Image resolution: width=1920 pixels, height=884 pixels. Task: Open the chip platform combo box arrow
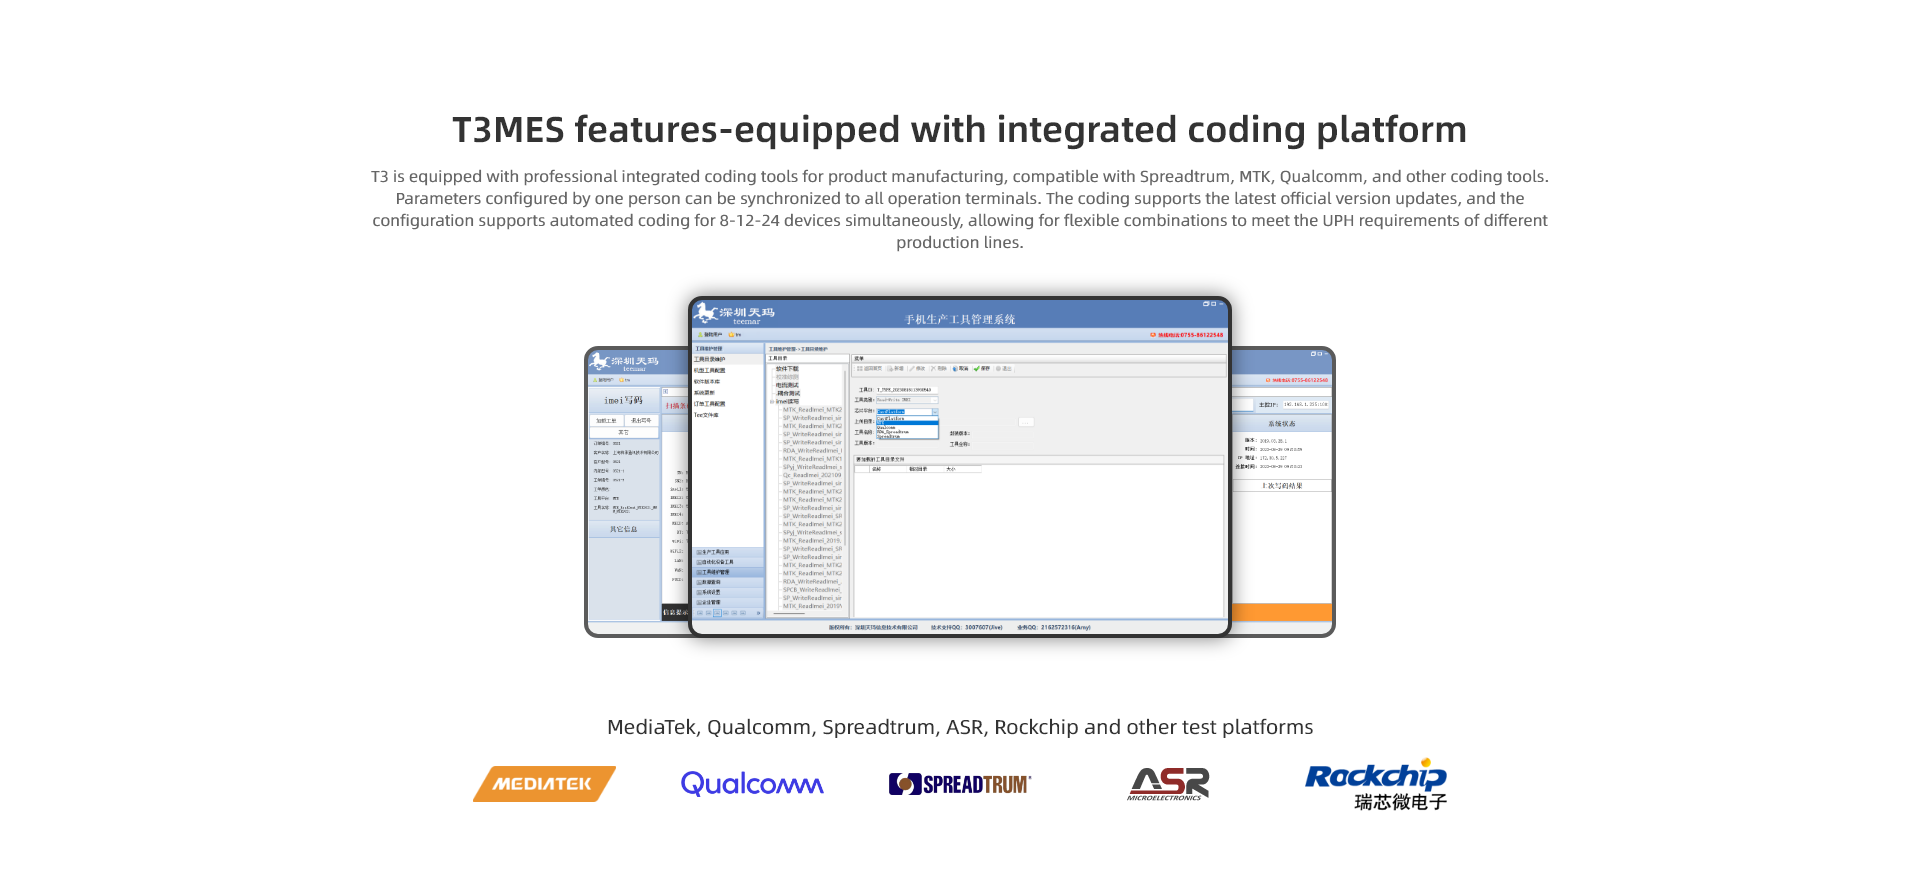click(x=935, y=411)
